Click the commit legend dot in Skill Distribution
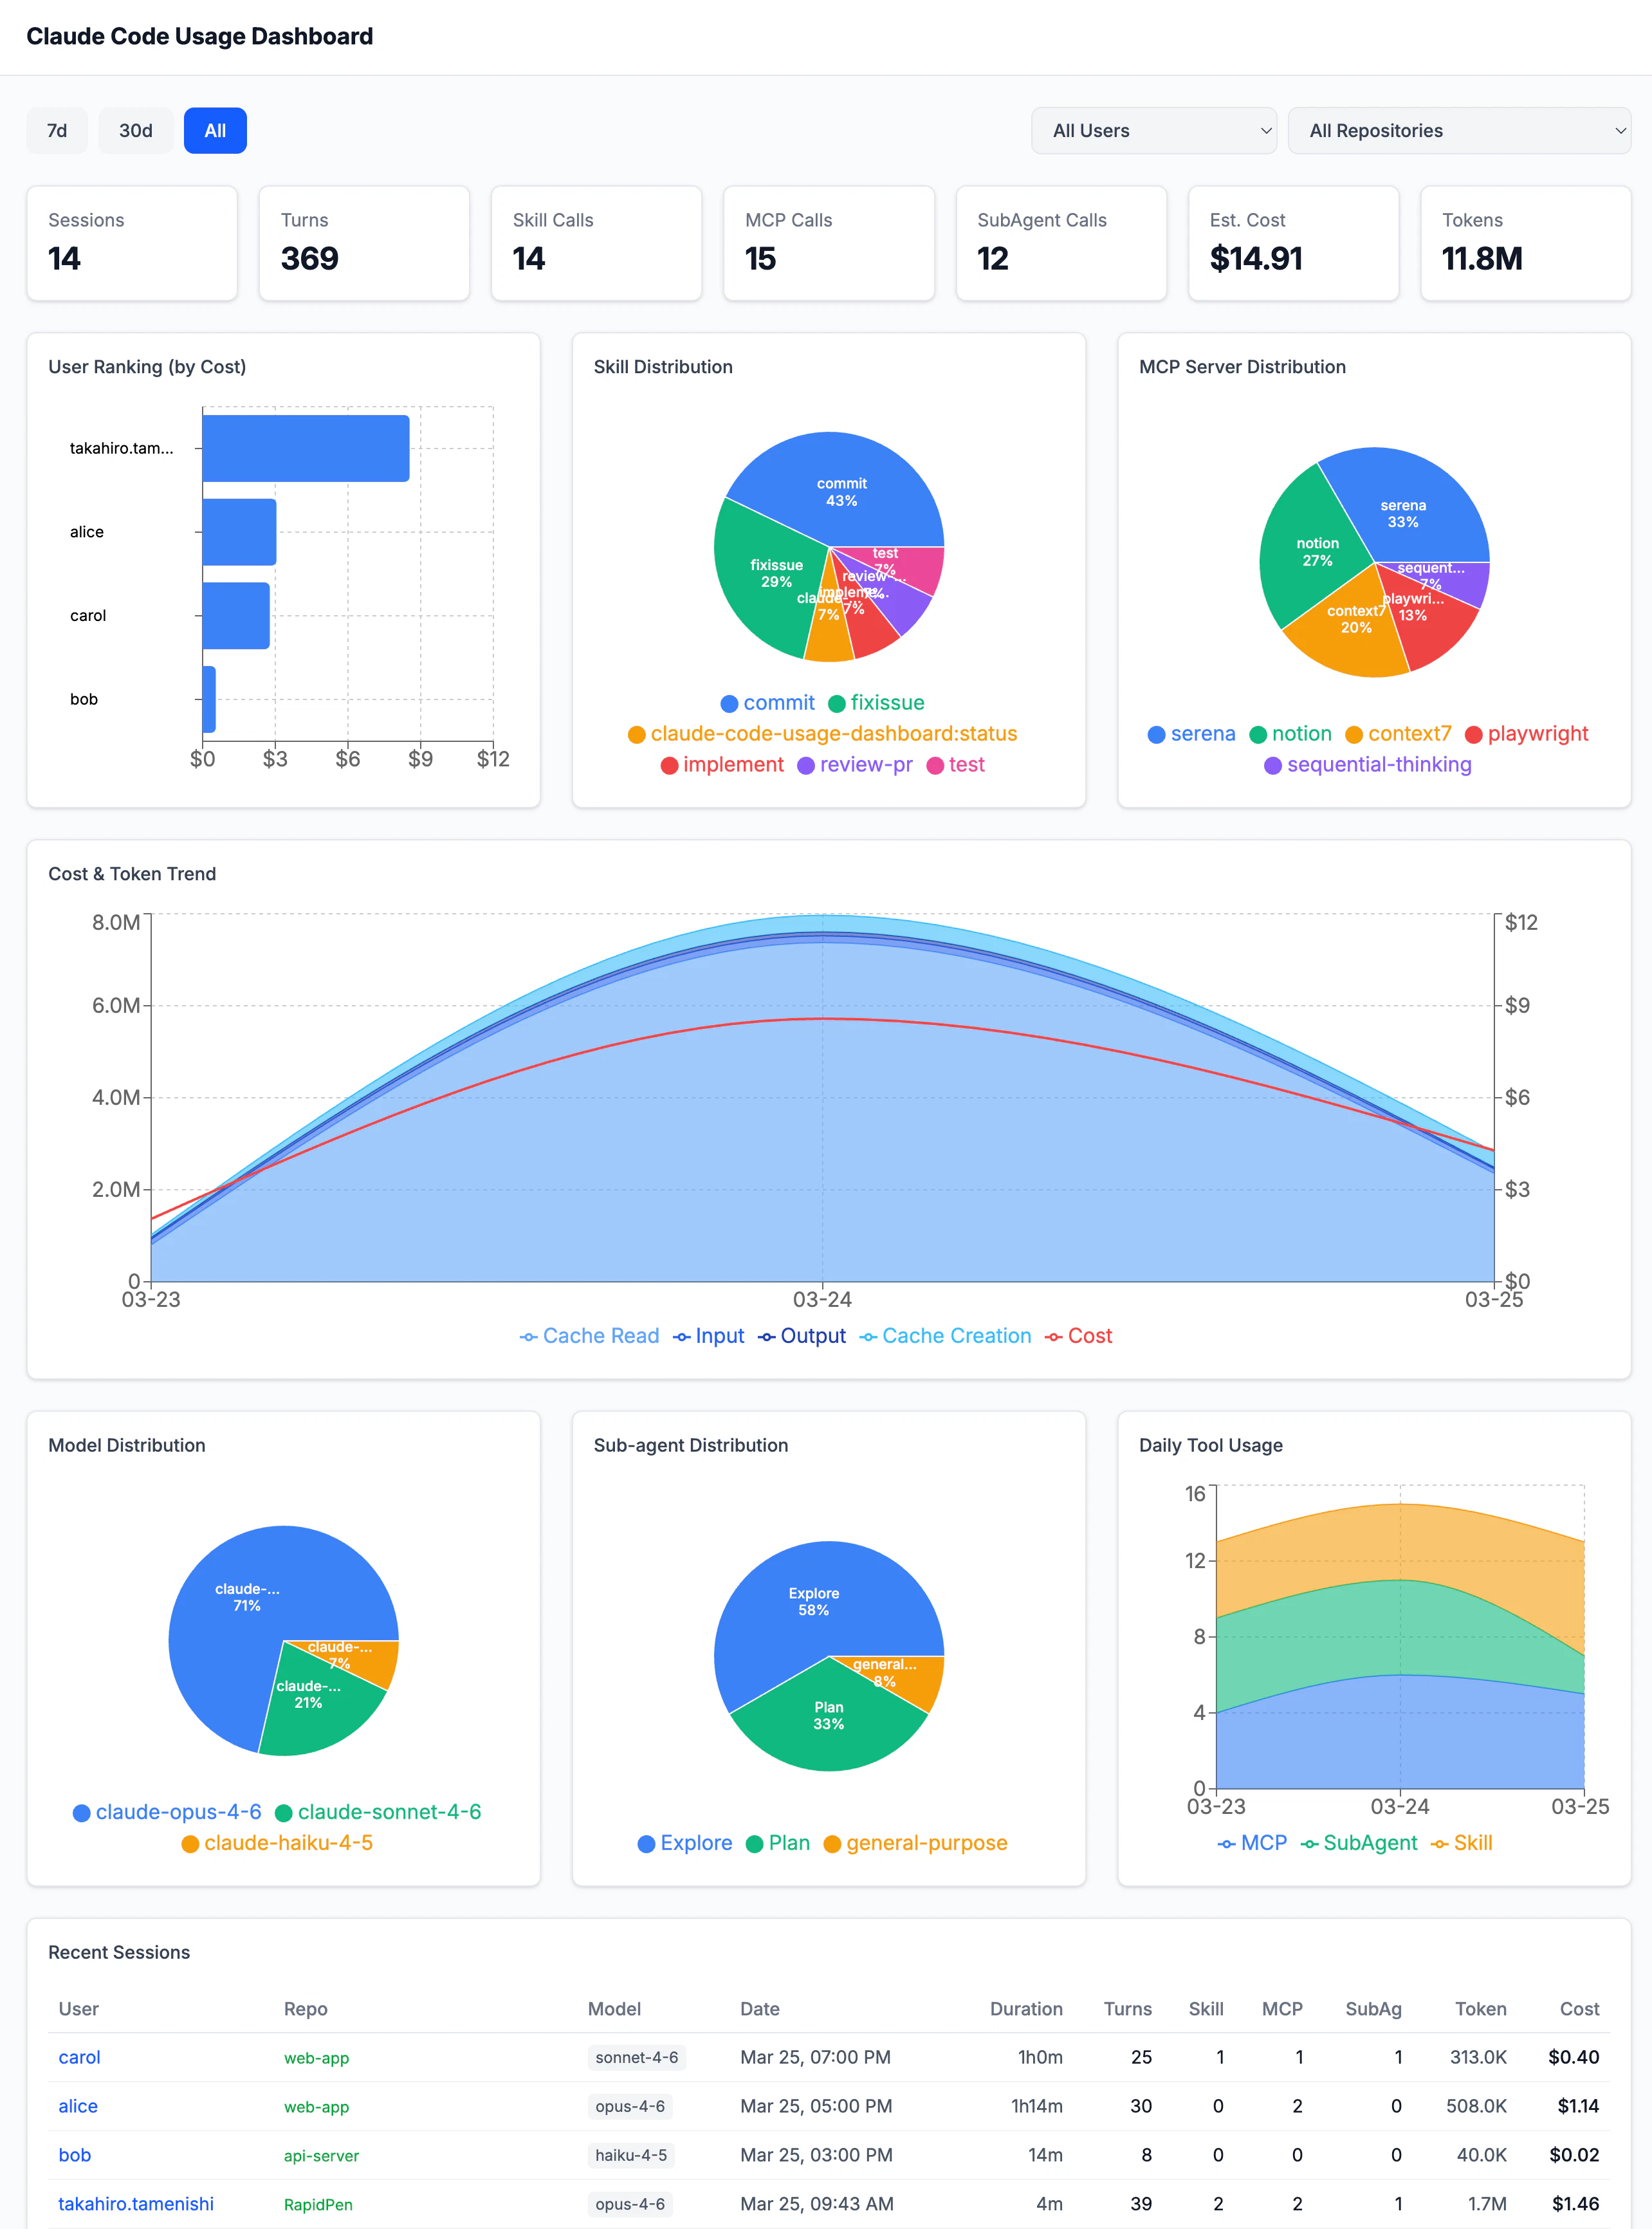This screenshot has height=2229, width=1652. coord(729,704)
